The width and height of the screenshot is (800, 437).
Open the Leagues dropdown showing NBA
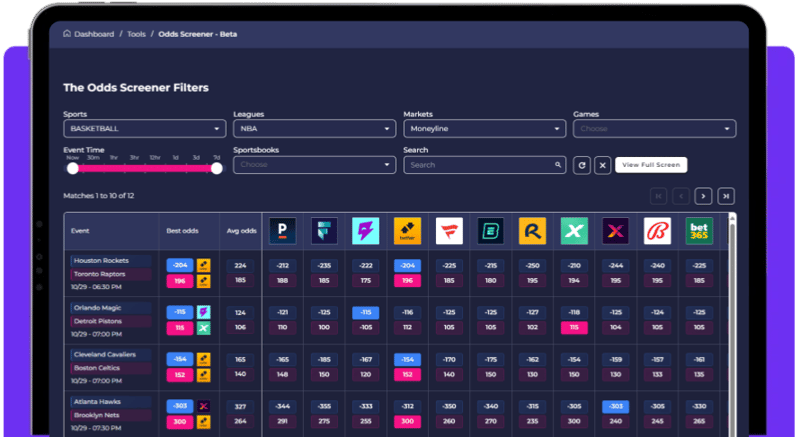pos(314,128)
